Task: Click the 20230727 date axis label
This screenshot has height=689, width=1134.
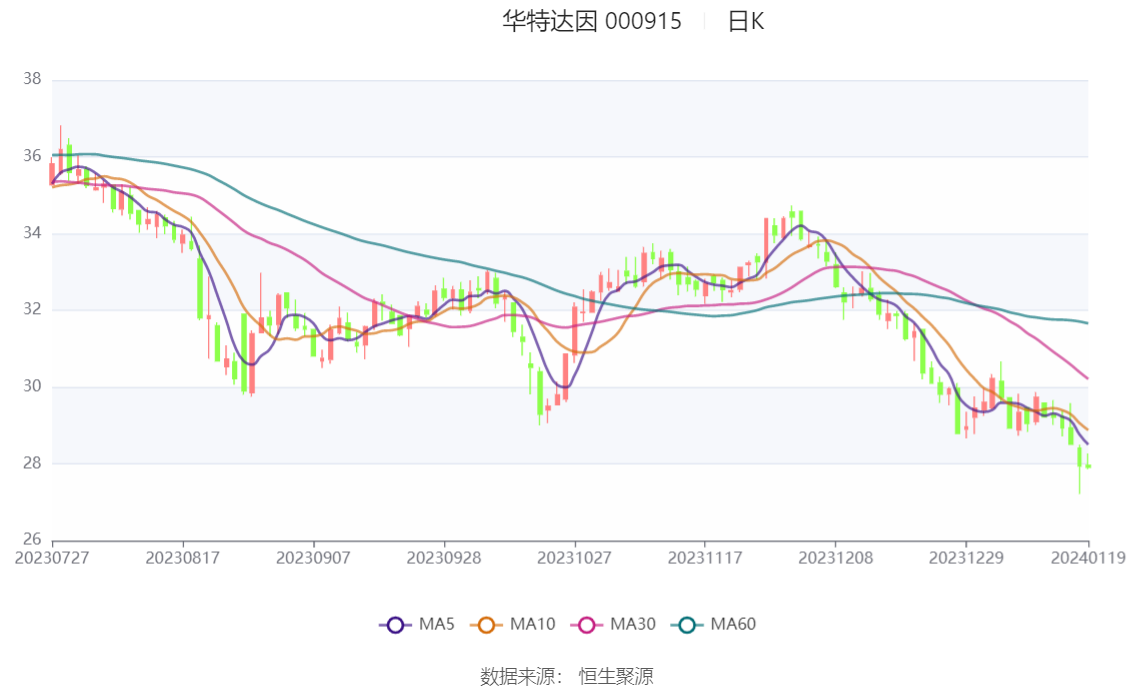Action: (52, 558)
